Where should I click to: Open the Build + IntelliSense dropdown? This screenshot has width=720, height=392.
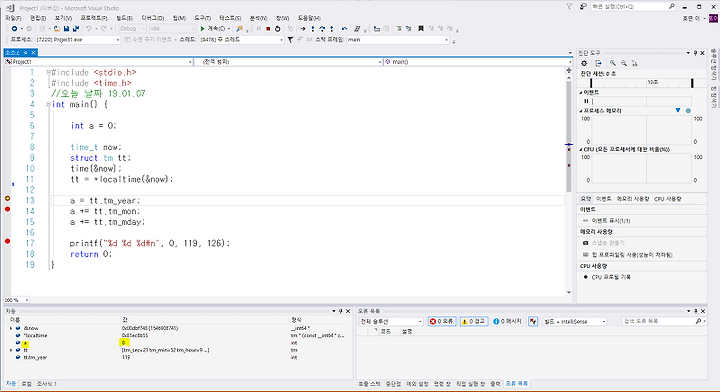click(x=575, y=321)
